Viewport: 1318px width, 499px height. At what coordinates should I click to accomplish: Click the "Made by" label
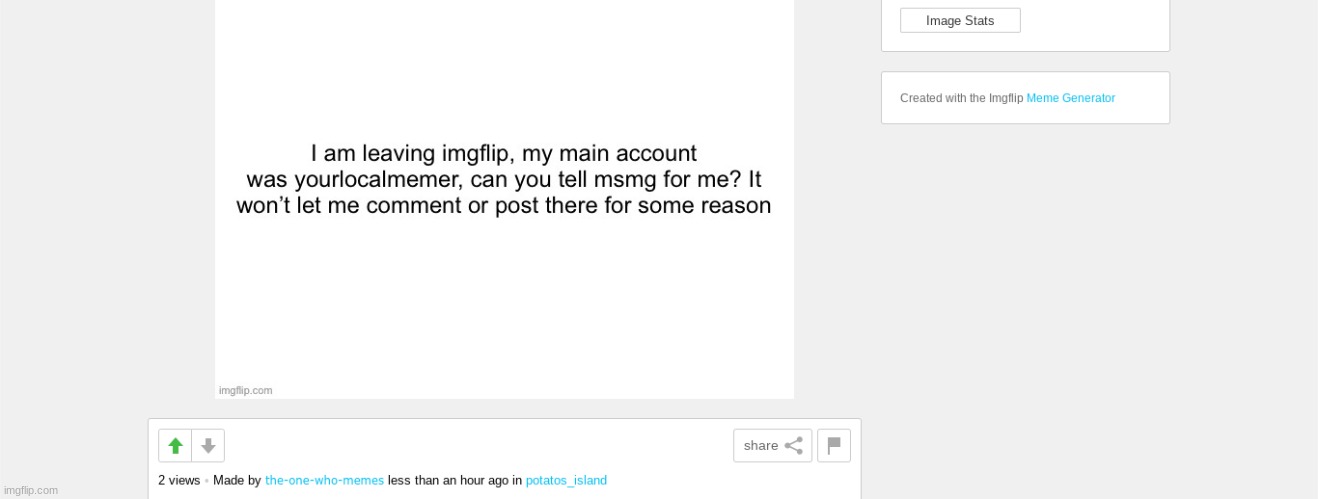[237, 481]
